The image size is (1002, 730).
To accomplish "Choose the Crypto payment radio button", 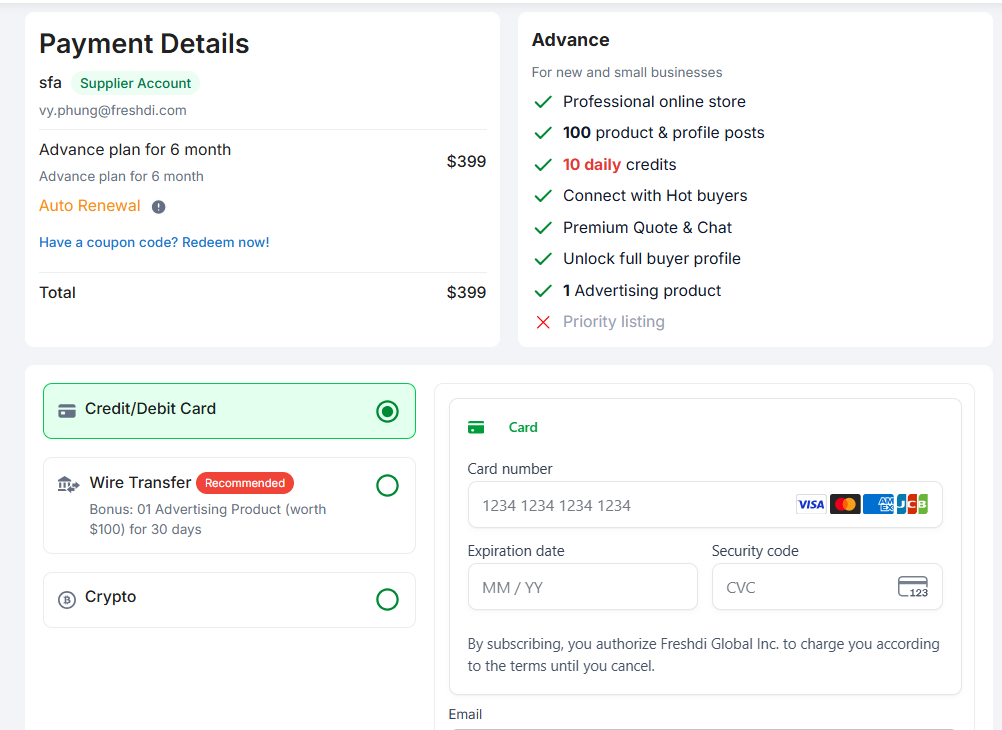I will [387, 600].
